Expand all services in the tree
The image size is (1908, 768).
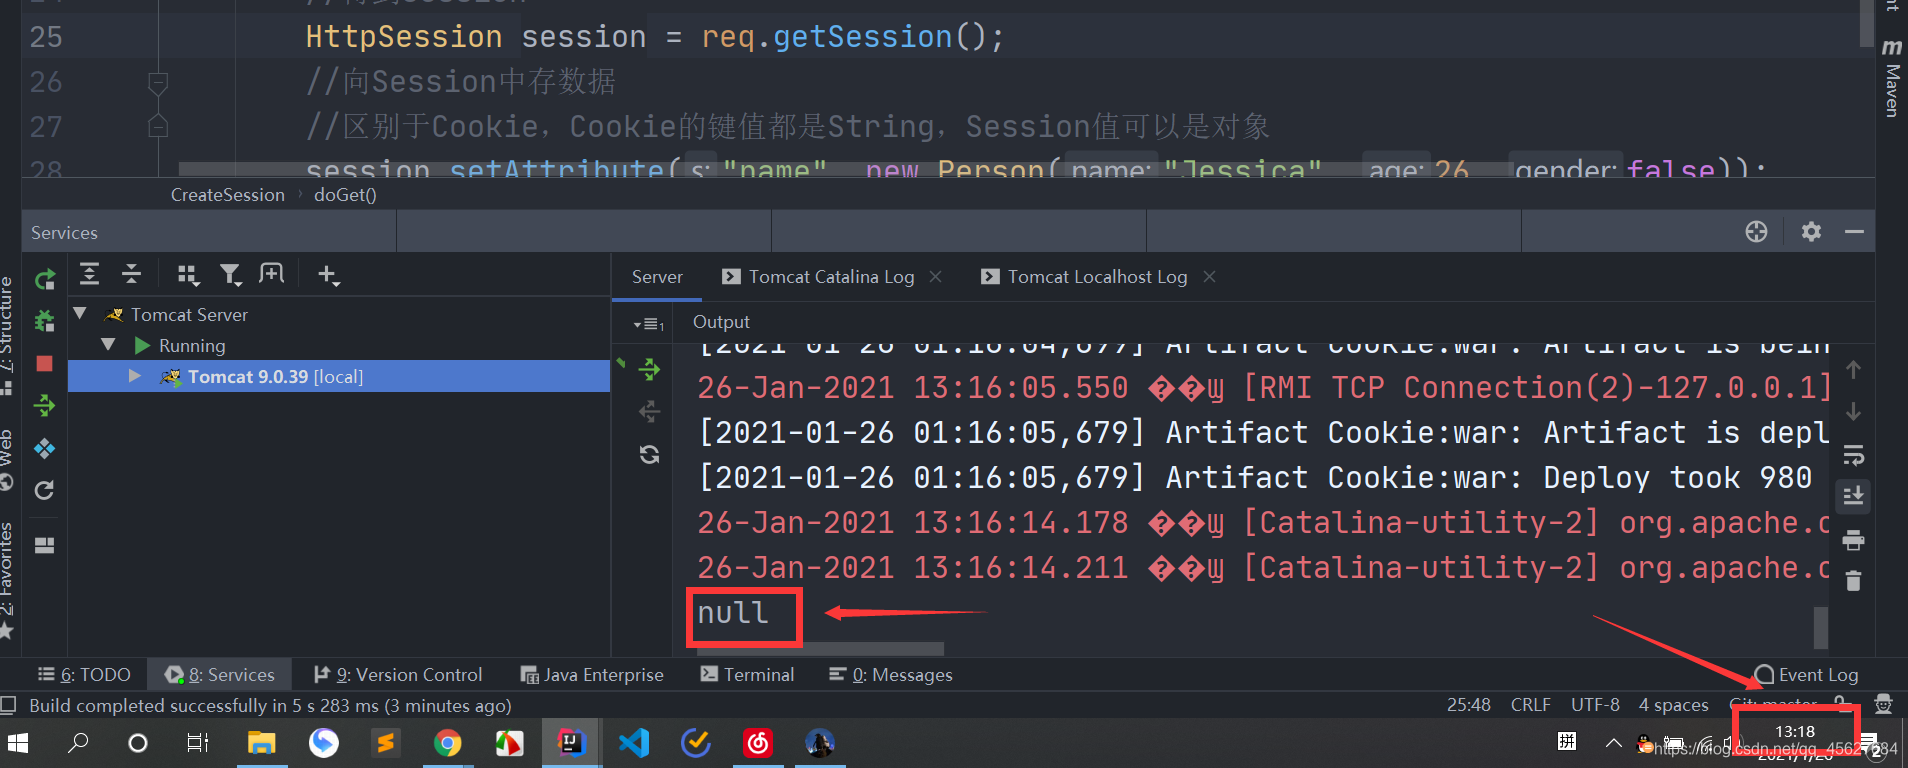tap(90, 274)
